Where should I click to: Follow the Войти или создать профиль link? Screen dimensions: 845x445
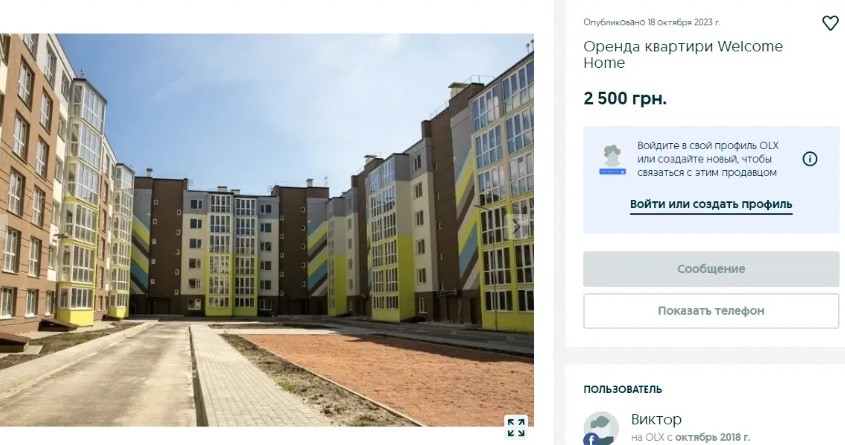(x=711, y=204)
